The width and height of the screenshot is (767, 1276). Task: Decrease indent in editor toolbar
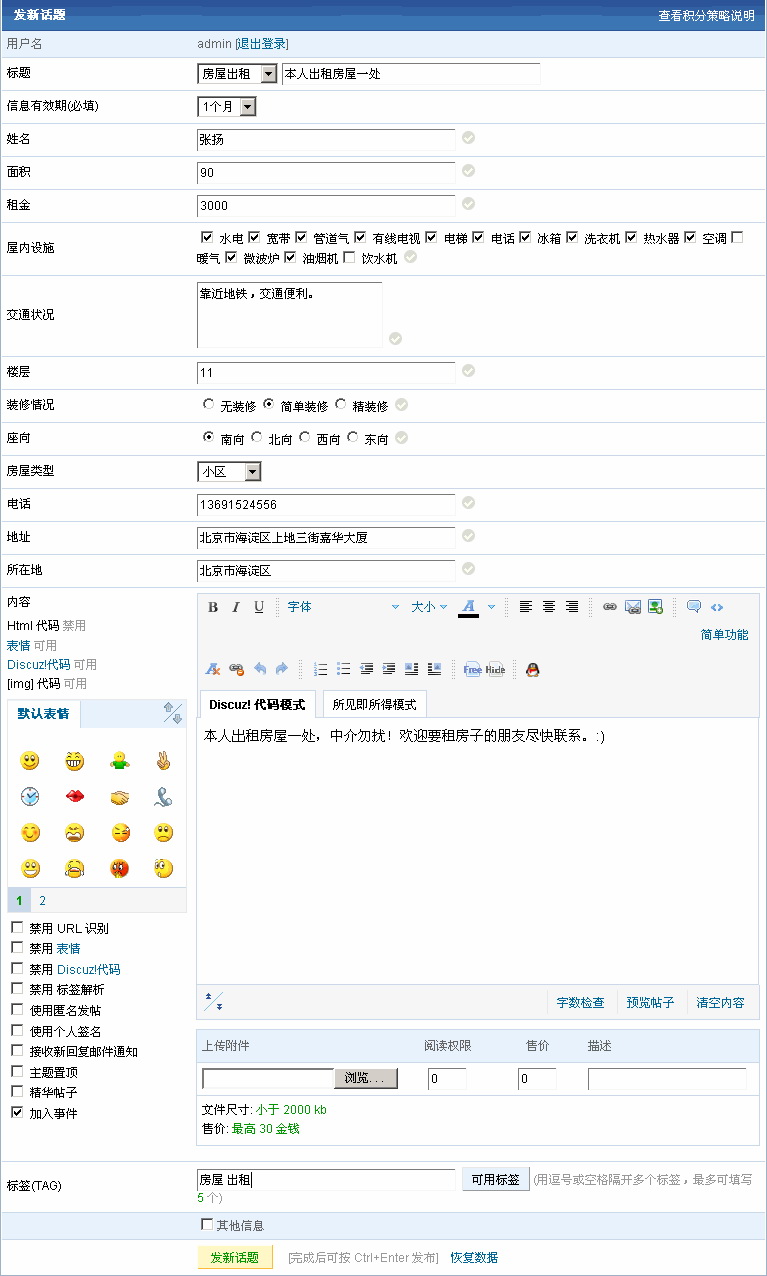point(367,669)
